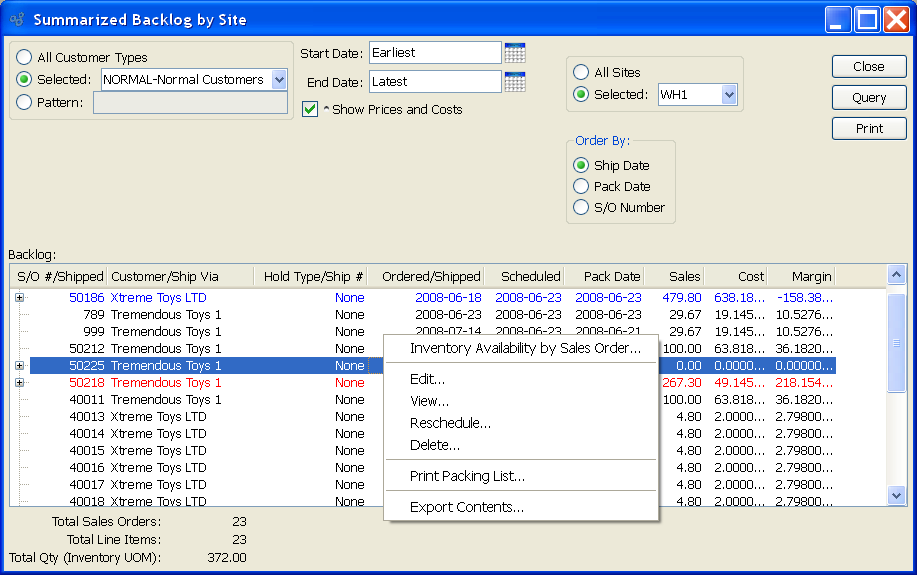Select the All Customer Types radio button
The width and height of the screenshot is (917, 575).
point(25,58)
